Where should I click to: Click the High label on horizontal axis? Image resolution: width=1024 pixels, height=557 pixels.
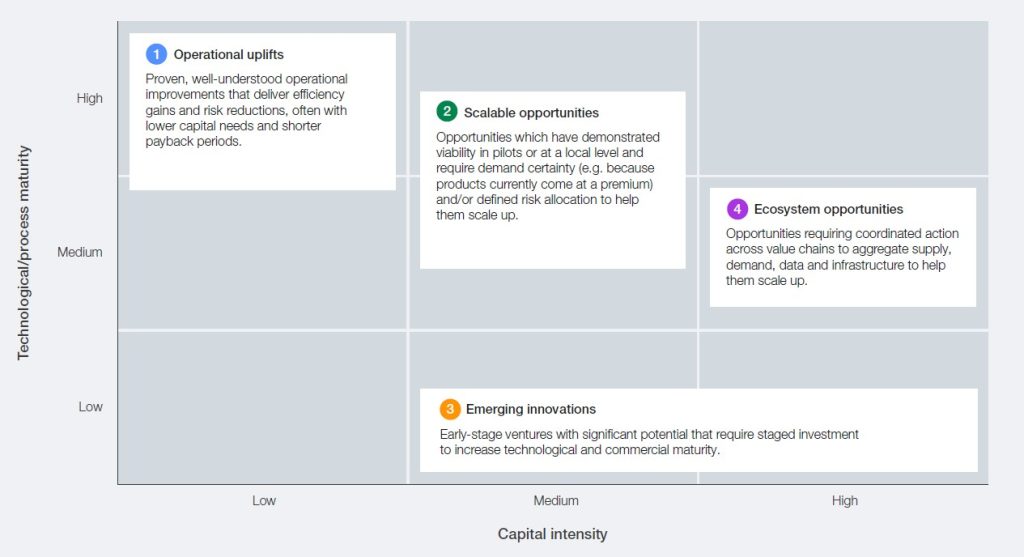point(845,501)
